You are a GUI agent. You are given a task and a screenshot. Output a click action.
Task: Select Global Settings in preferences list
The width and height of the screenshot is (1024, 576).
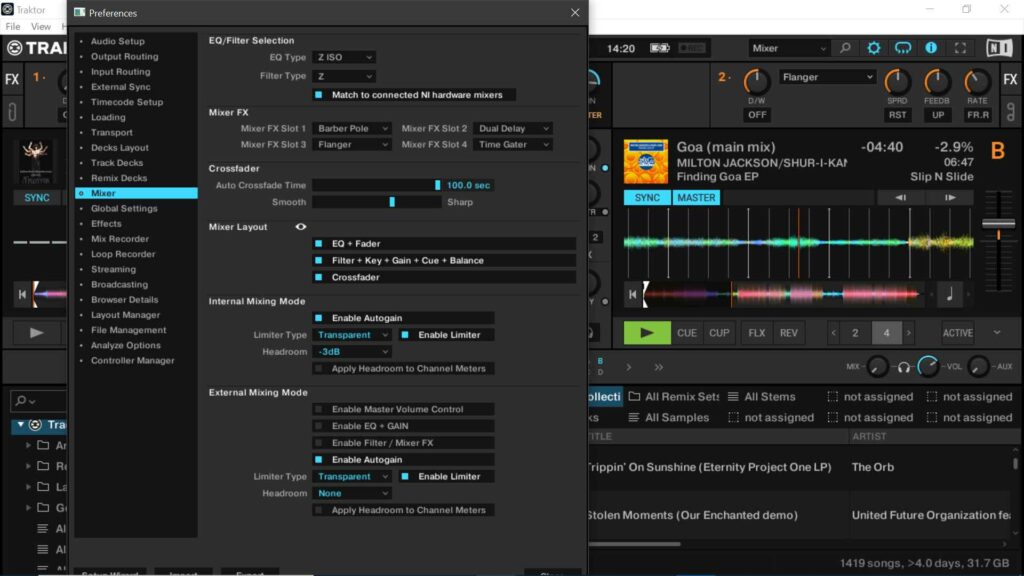[x=124, y=209]
